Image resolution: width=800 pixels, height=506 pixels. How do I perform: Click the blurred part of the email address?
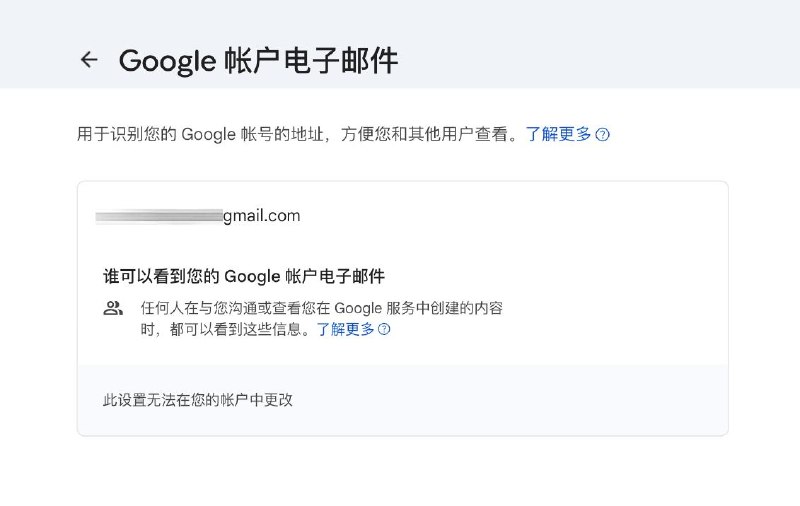click(x=158, y=215)
